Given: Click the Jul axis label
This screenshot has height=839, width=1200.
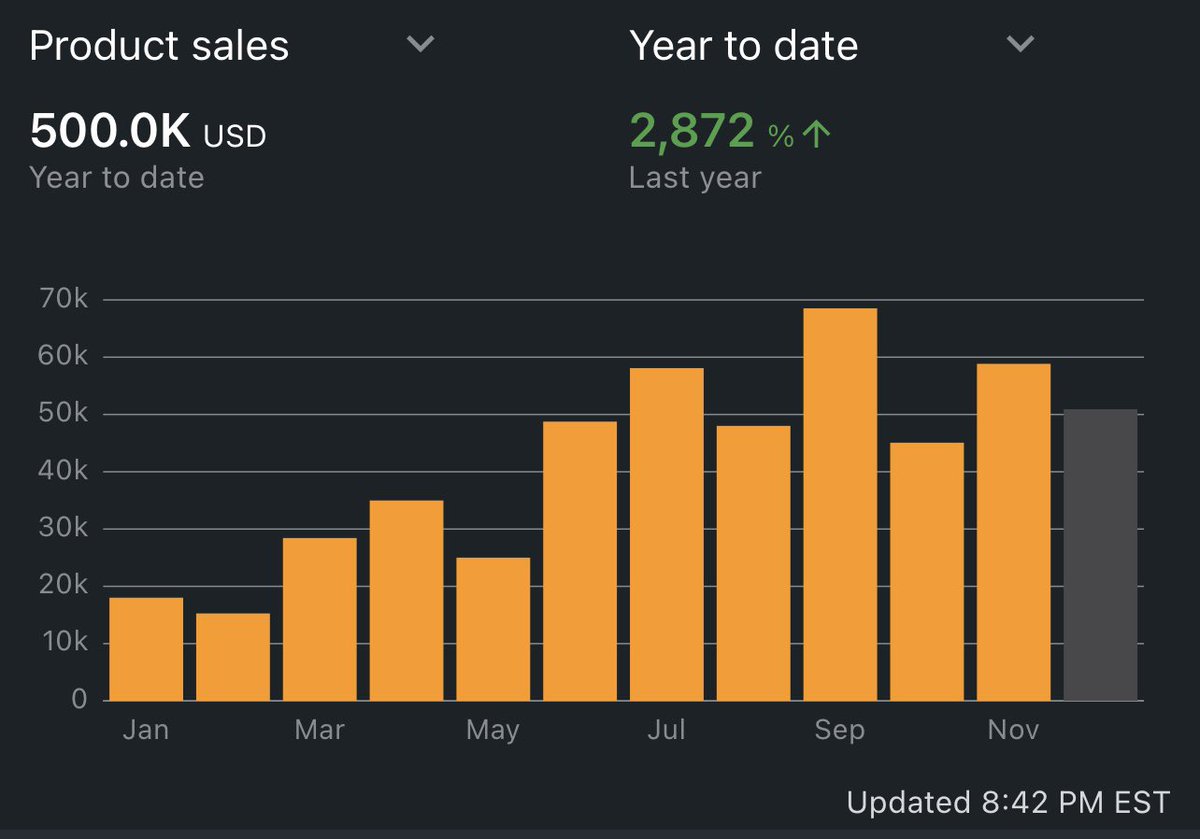Looking at the screenshot, I should (667, 731).
